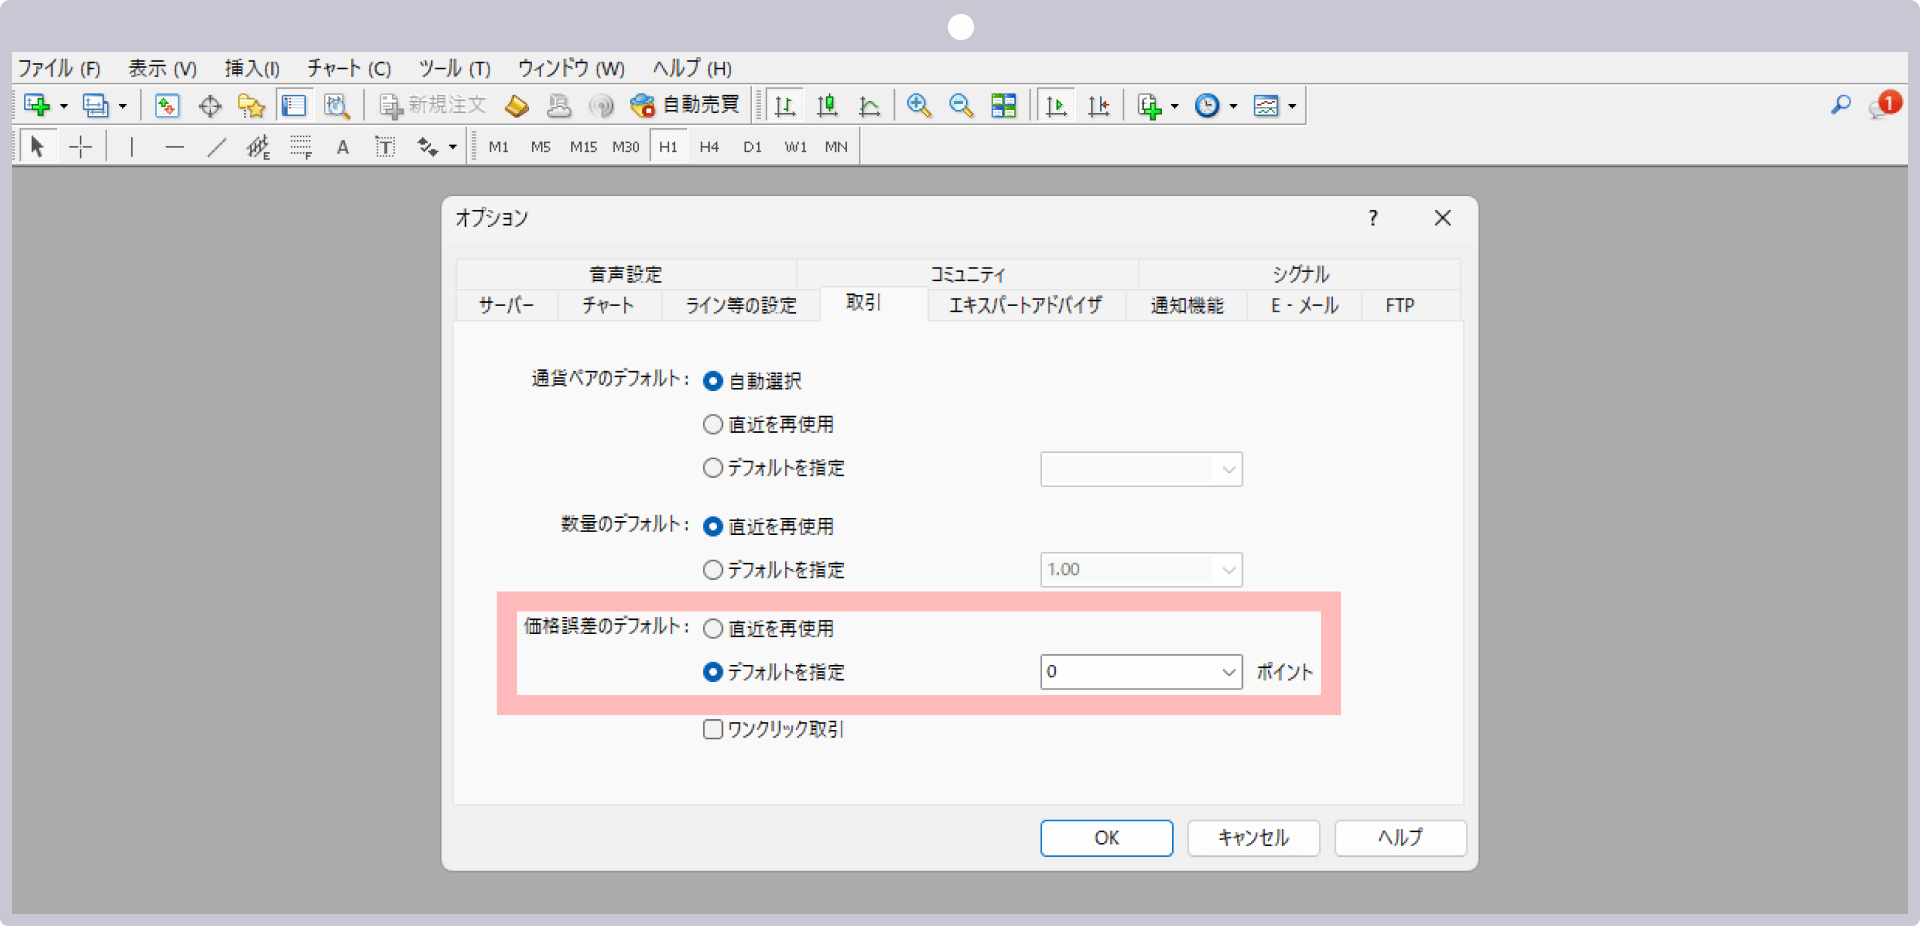The width and height of the screenshot is (1920, 926).
Task: Select the horizontal line tool
Action: coord(174,147)
